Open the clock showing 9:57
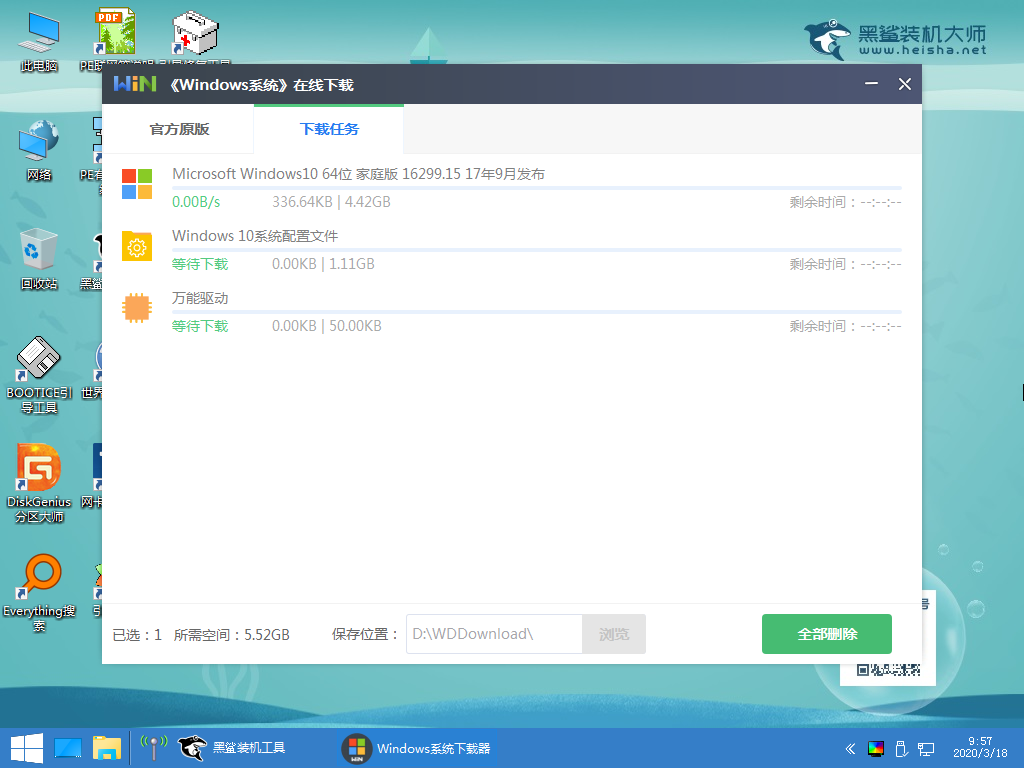The image size is (1024, 768). pos(980,747)
